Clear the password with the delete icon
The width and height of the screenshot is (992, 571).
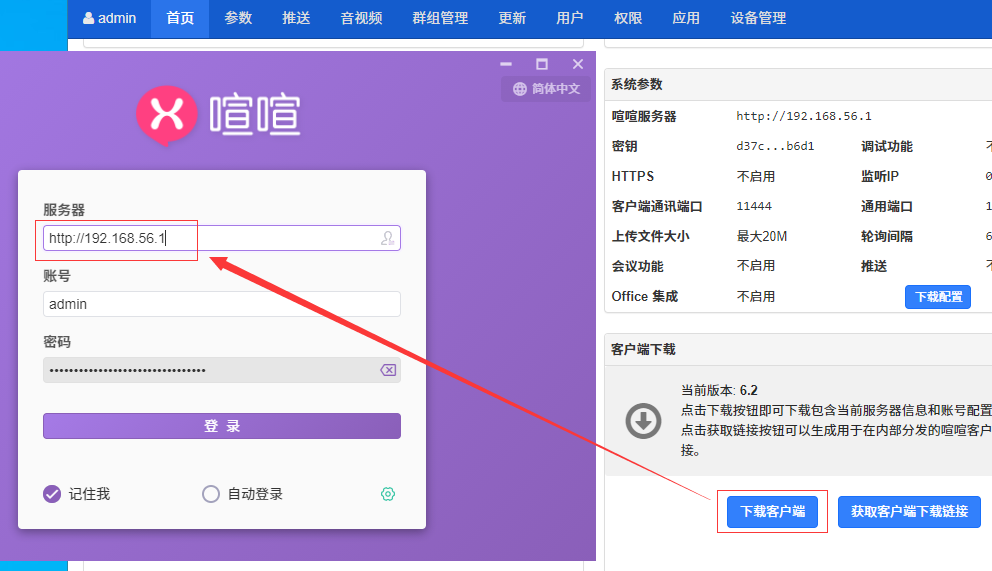pos(388,370)
